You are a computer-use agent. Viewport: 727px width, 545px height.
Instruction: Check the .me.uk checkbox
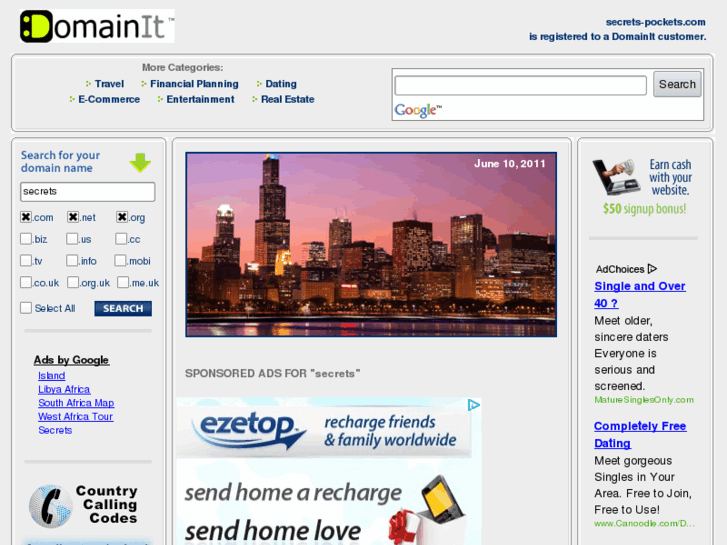coord(123,282)
